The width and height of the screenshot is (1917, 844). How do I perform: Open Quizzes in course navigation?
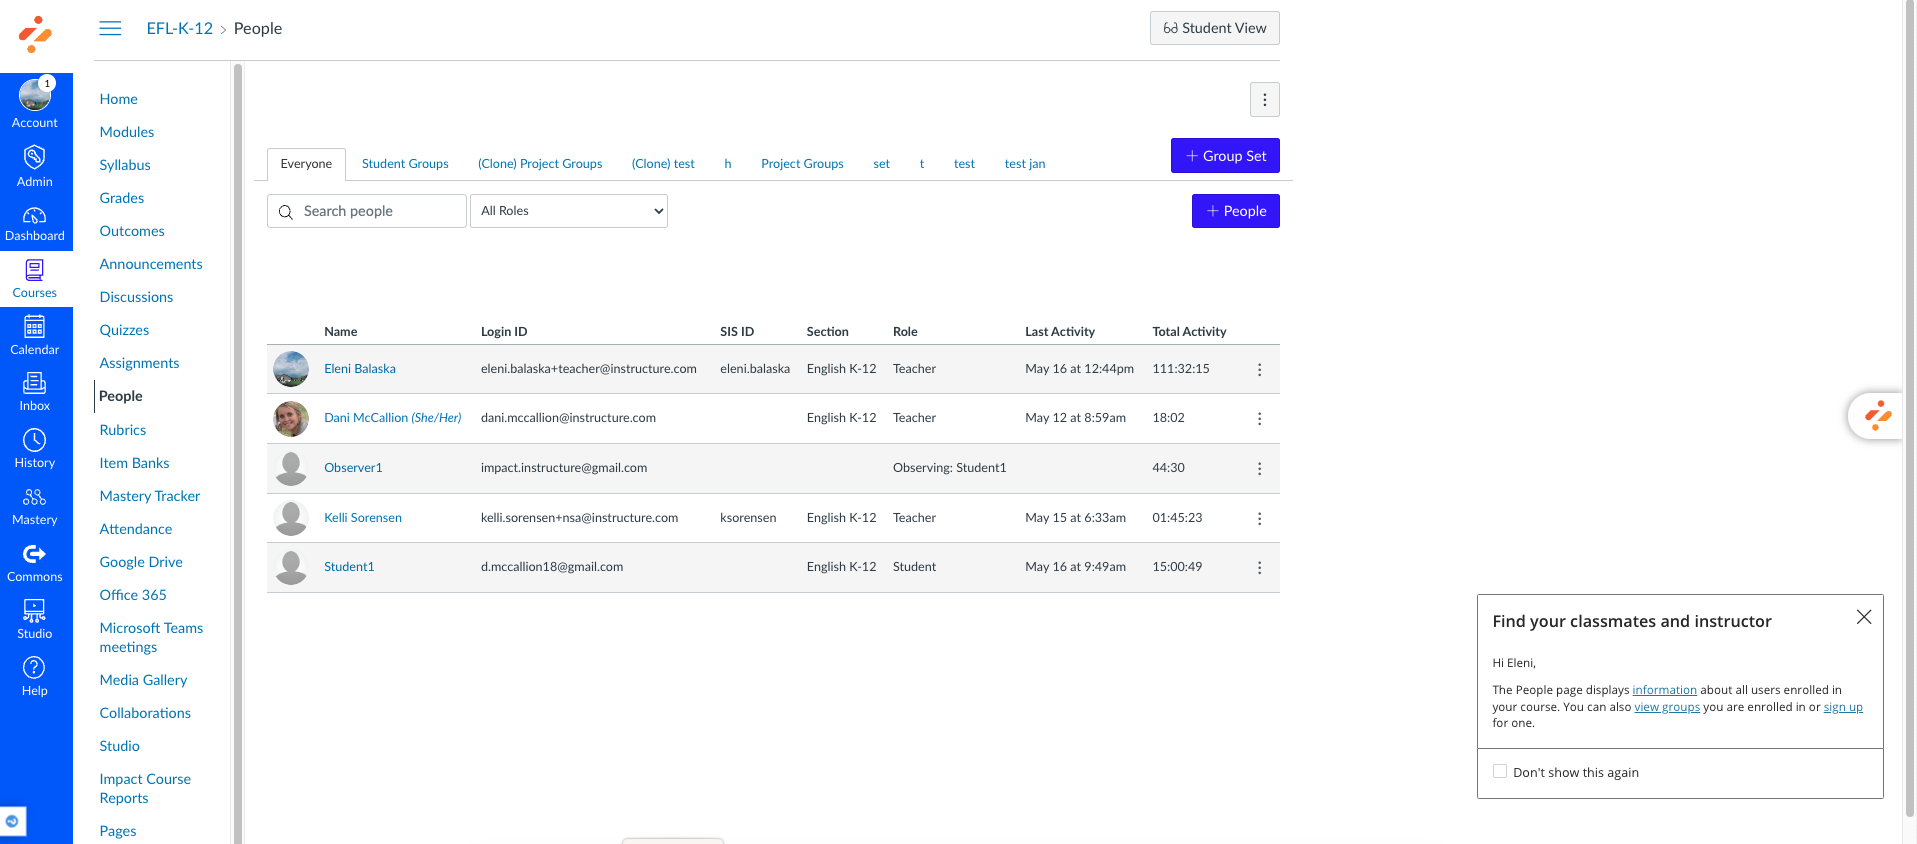coord(124,330)
